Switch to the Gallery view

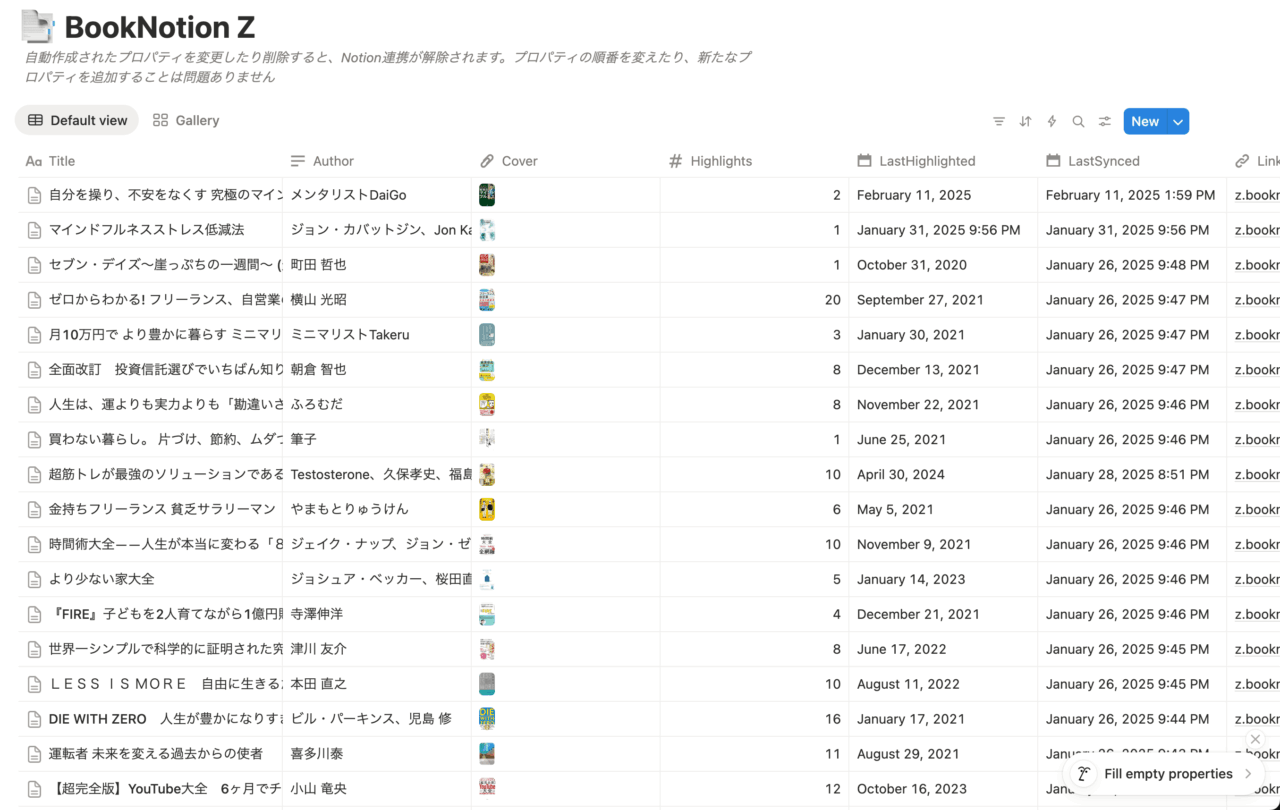click(x=185, y=120)
